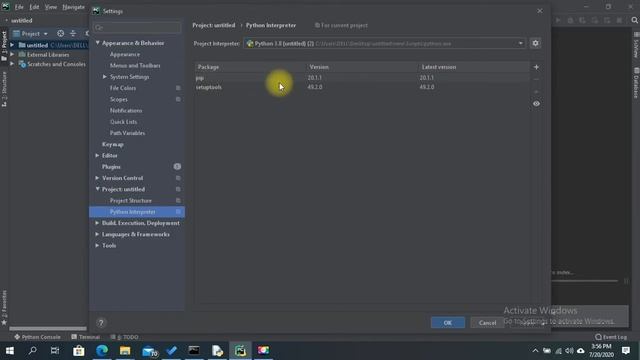Click the OK button

pos(447,322)
